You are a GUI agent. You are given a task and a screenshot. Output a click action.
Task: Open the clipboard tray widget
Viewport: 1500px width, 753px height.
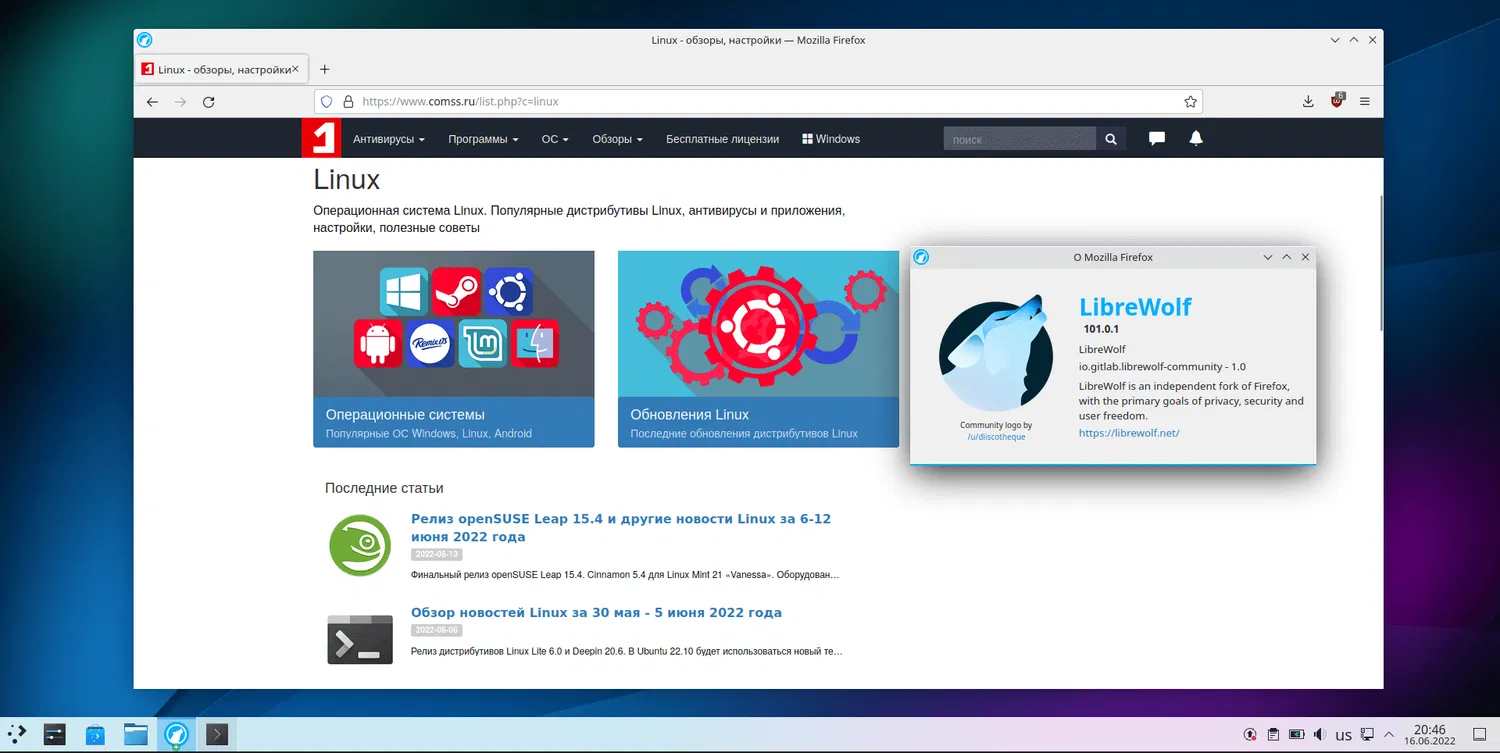(x=1273, y=735)
